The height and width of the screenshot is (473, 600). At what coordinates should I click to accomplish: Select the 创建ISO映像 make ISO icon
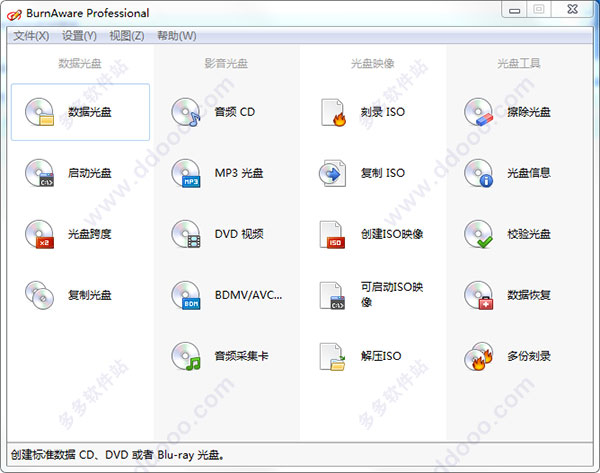333,234
